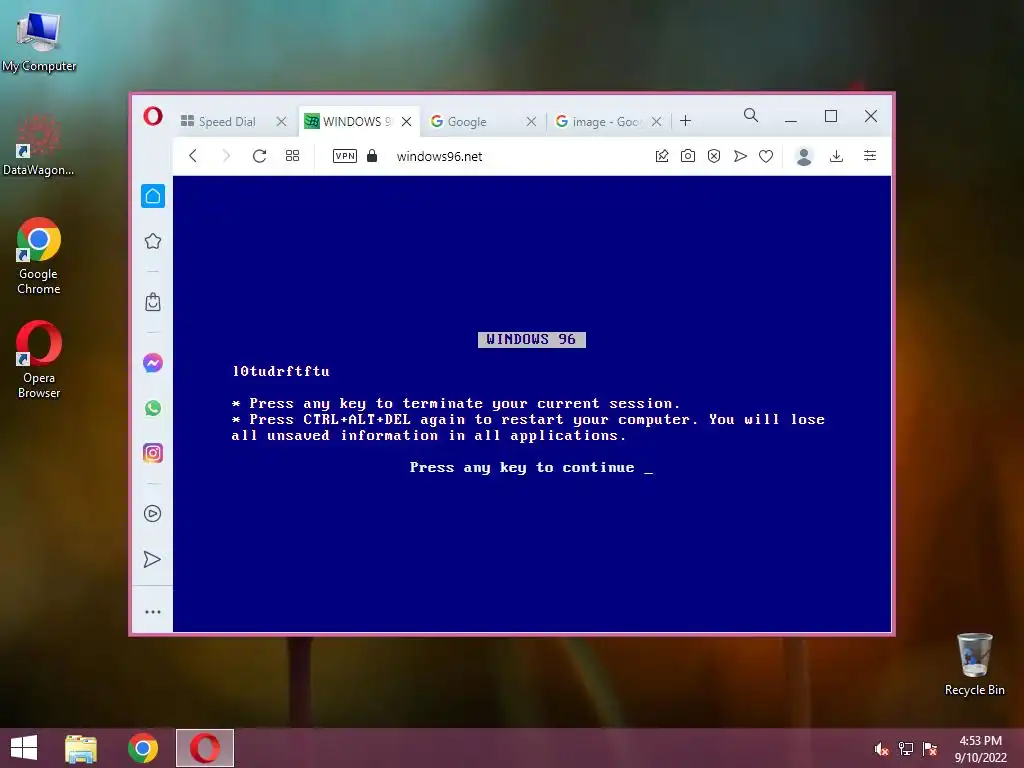Toggle the VPN badge

pos(345,155)
